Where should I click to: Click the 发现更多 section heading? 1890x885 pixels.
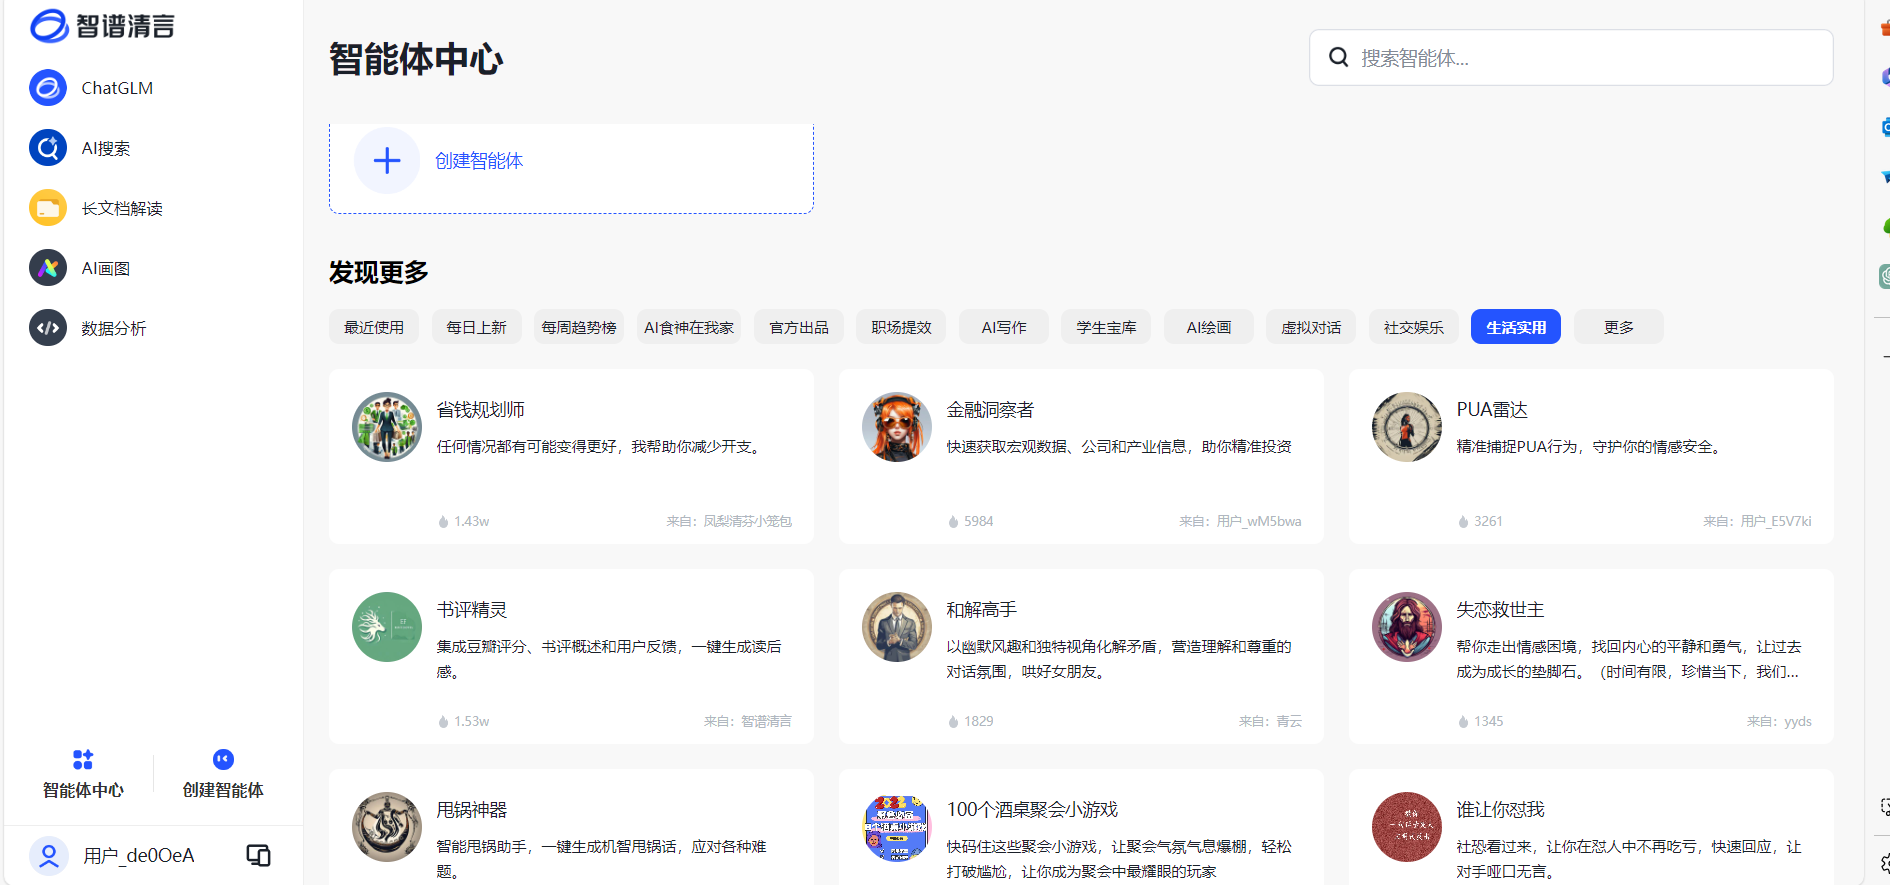pyautogui.click(x=379, y=272)
